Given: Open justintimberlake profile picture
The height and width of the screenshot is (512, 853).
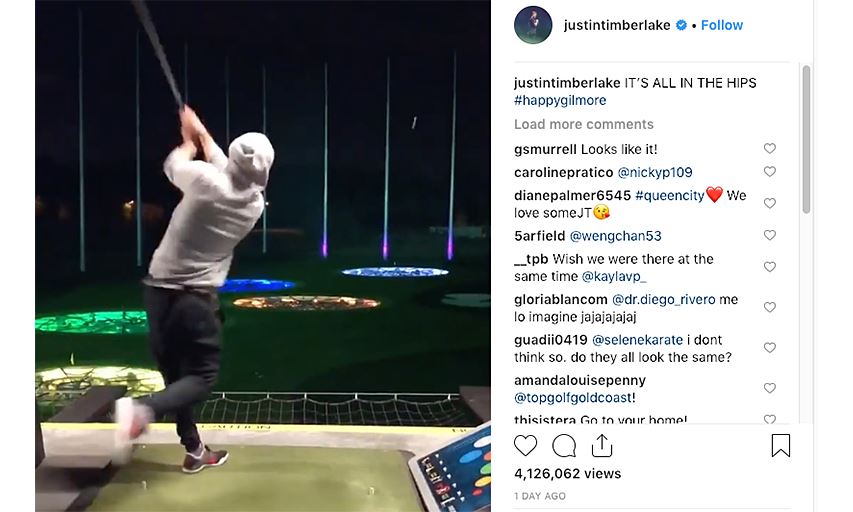Looking at the screenshot, I should [x=533, y=25].
